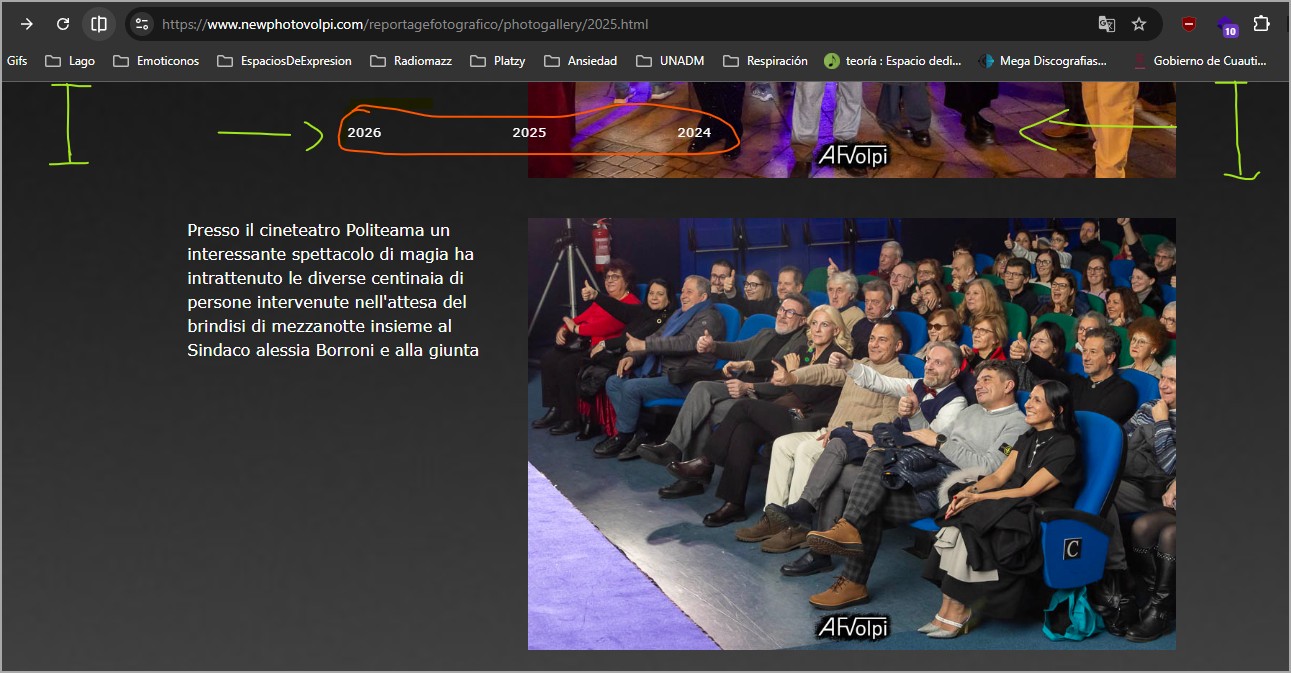The image size is (1291, 673).
Task: Click the translate page icon
Action: pos(1106,24)
